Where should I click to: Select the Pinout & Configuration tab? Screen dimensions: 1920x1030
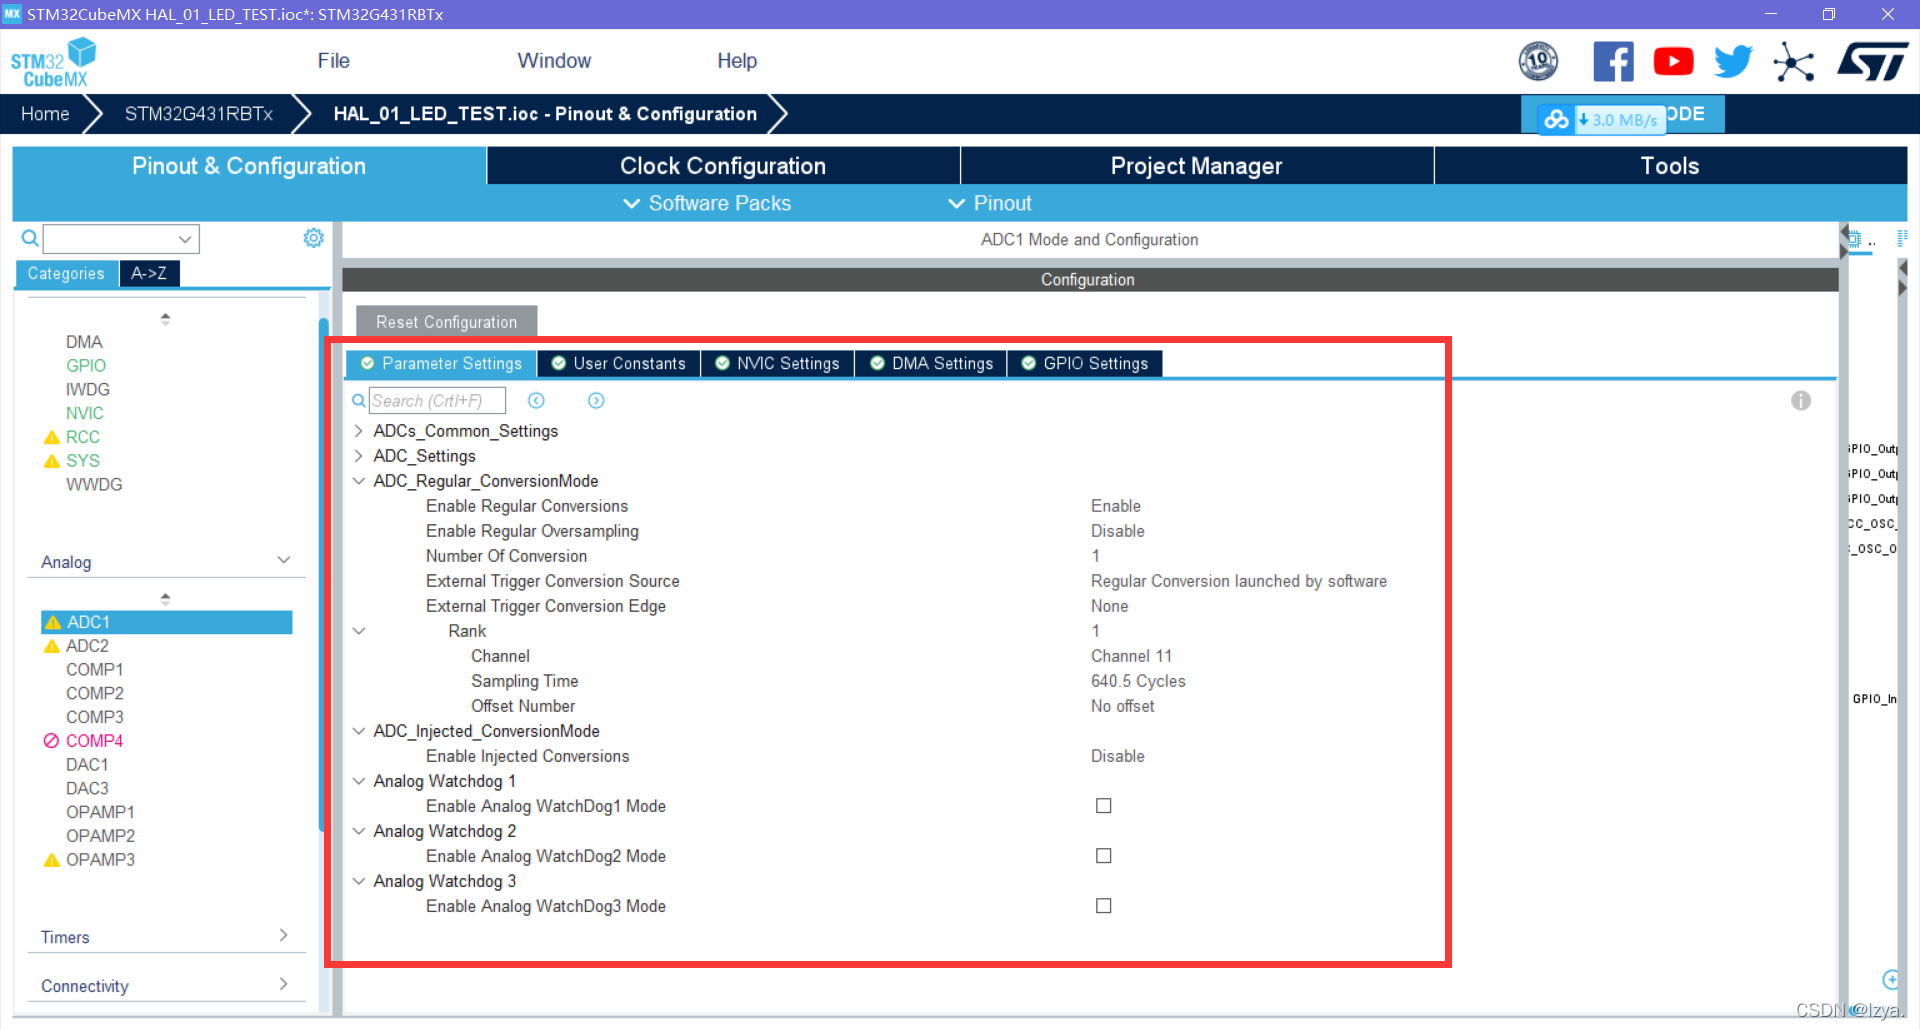pyautogui.click(x=249, y=166)
